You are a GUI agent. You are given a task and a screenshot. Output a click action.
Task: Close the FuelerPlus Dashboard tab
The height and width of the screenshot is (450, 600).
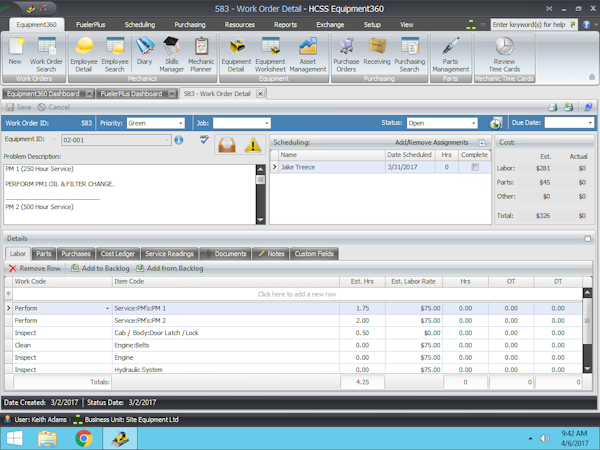click(x=172, y=94)
